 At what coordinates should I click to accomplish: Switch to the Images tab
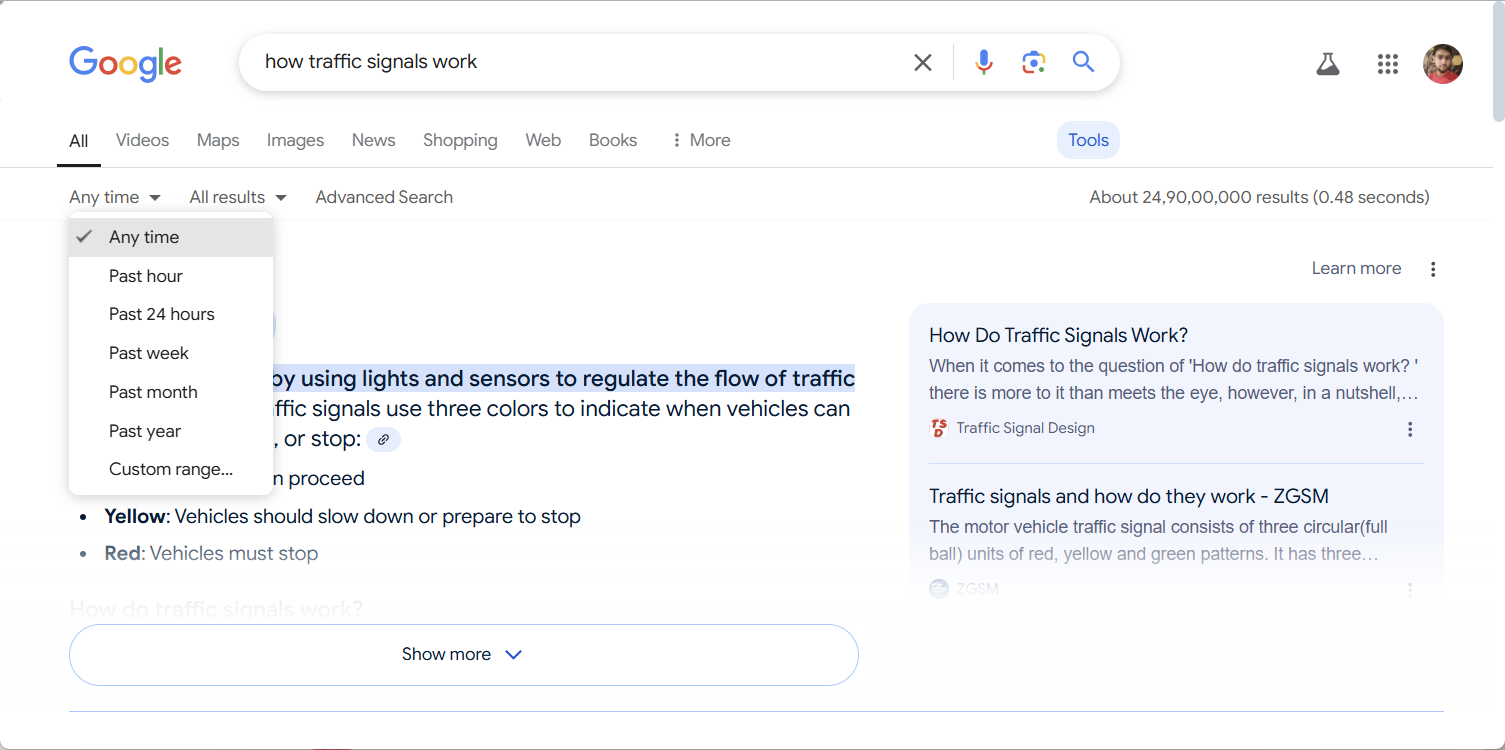(295, 140)
